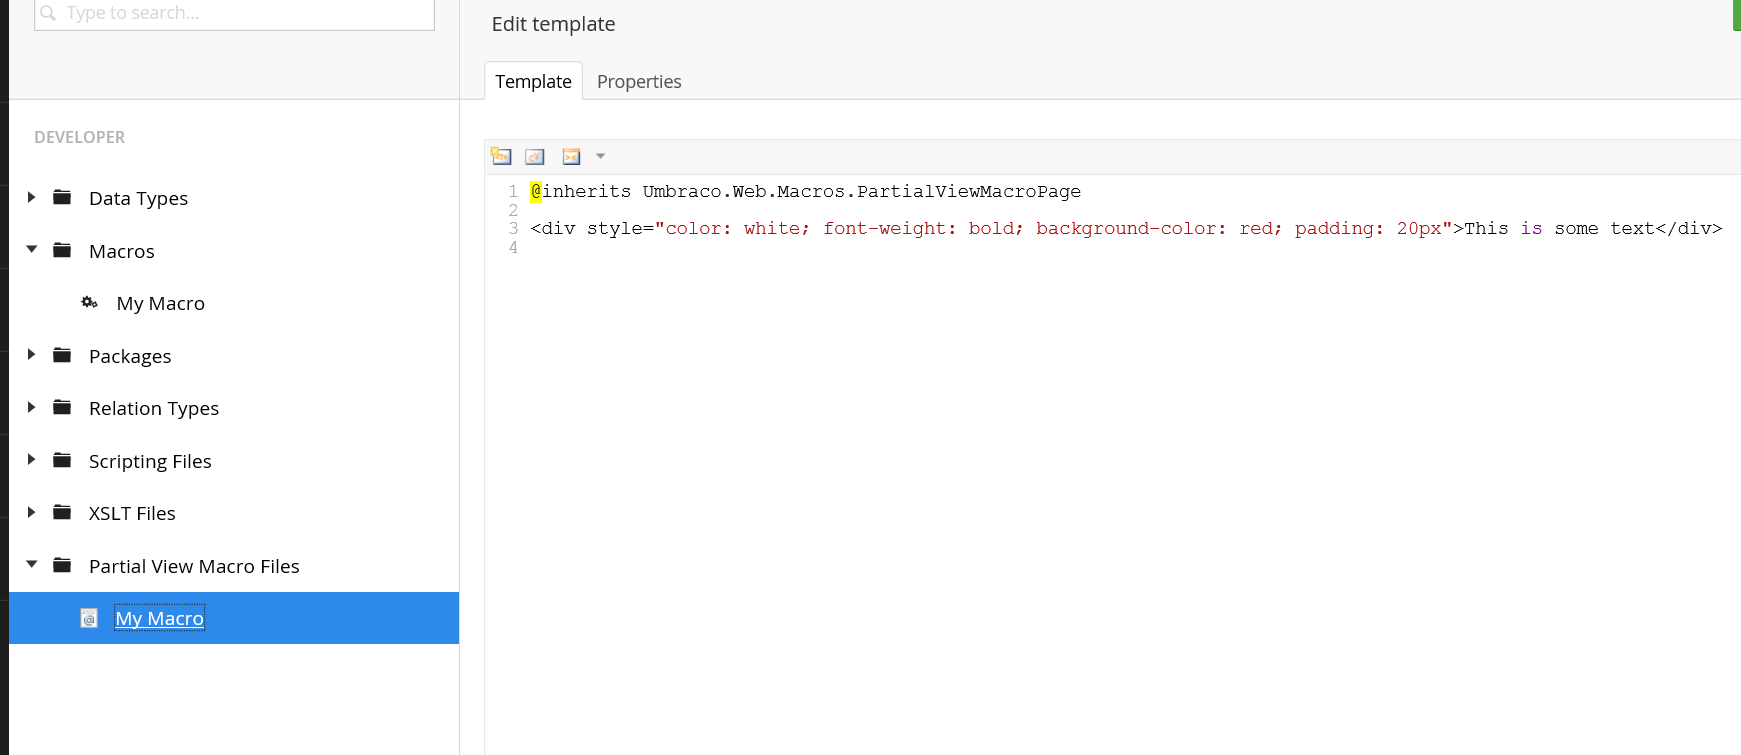Open My Macro under Partial View Macro Files

159,618
